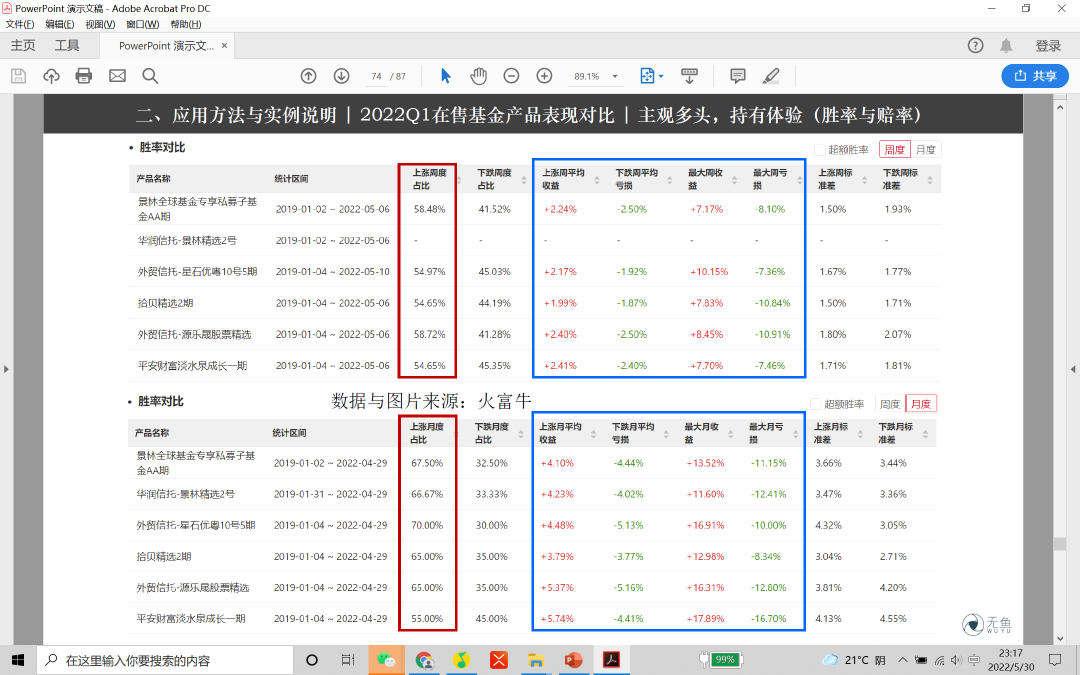Open help question mark icon
This screenshot has height=675, width=1080.
point(975,45)
